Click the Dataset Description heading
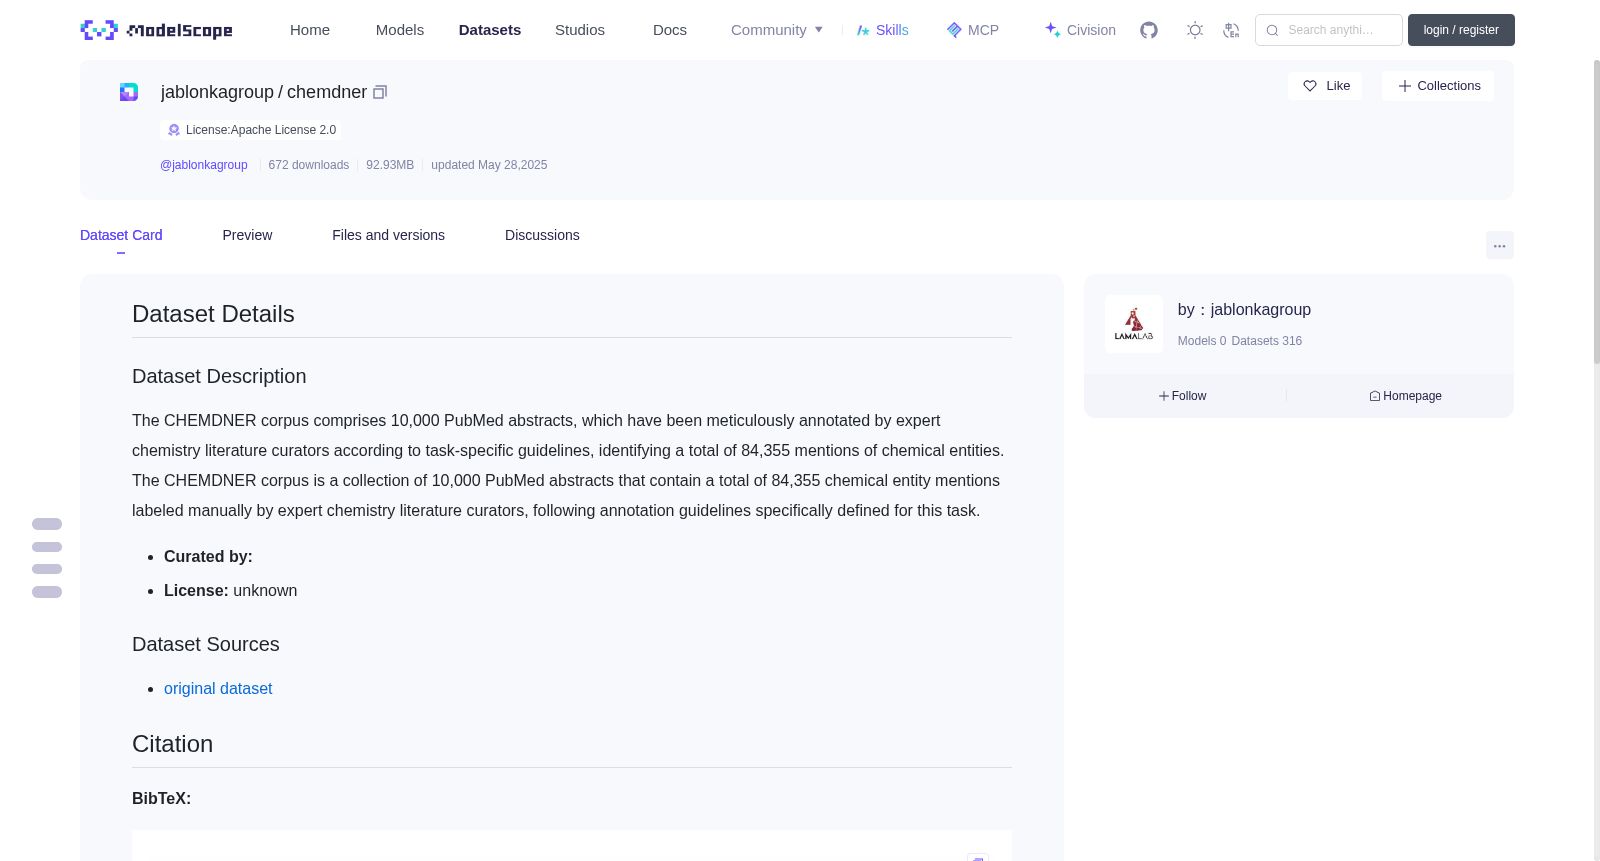Image resolution: width=1600 pixels, height=861 pixels. click(x=219, y=376)
